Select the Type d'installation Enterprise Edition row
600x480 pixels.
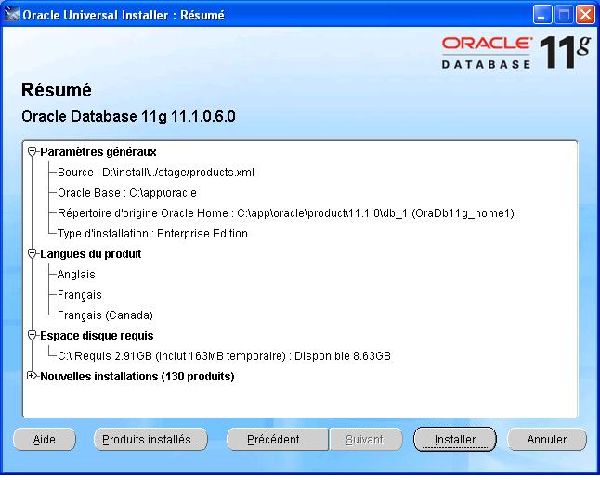click(152, 233)
